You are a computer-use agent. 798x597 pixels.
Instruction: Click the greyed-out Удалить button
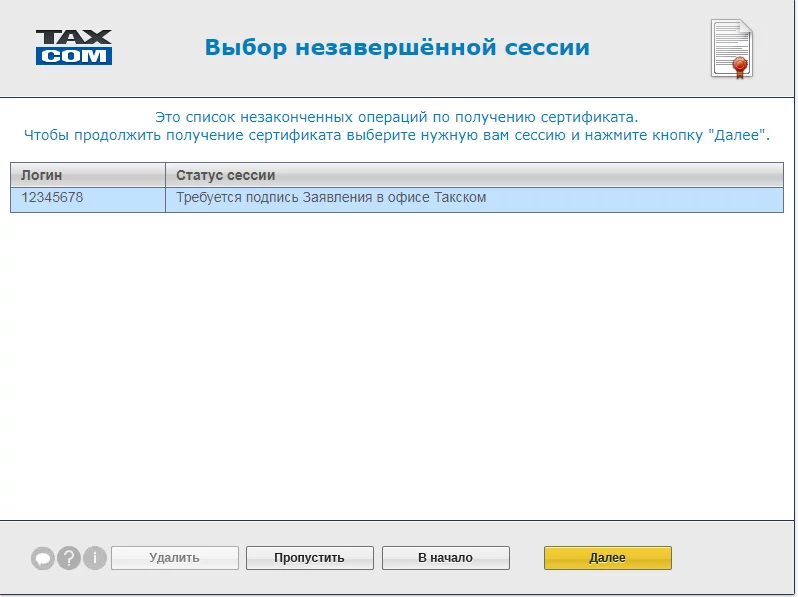(174, 558)
